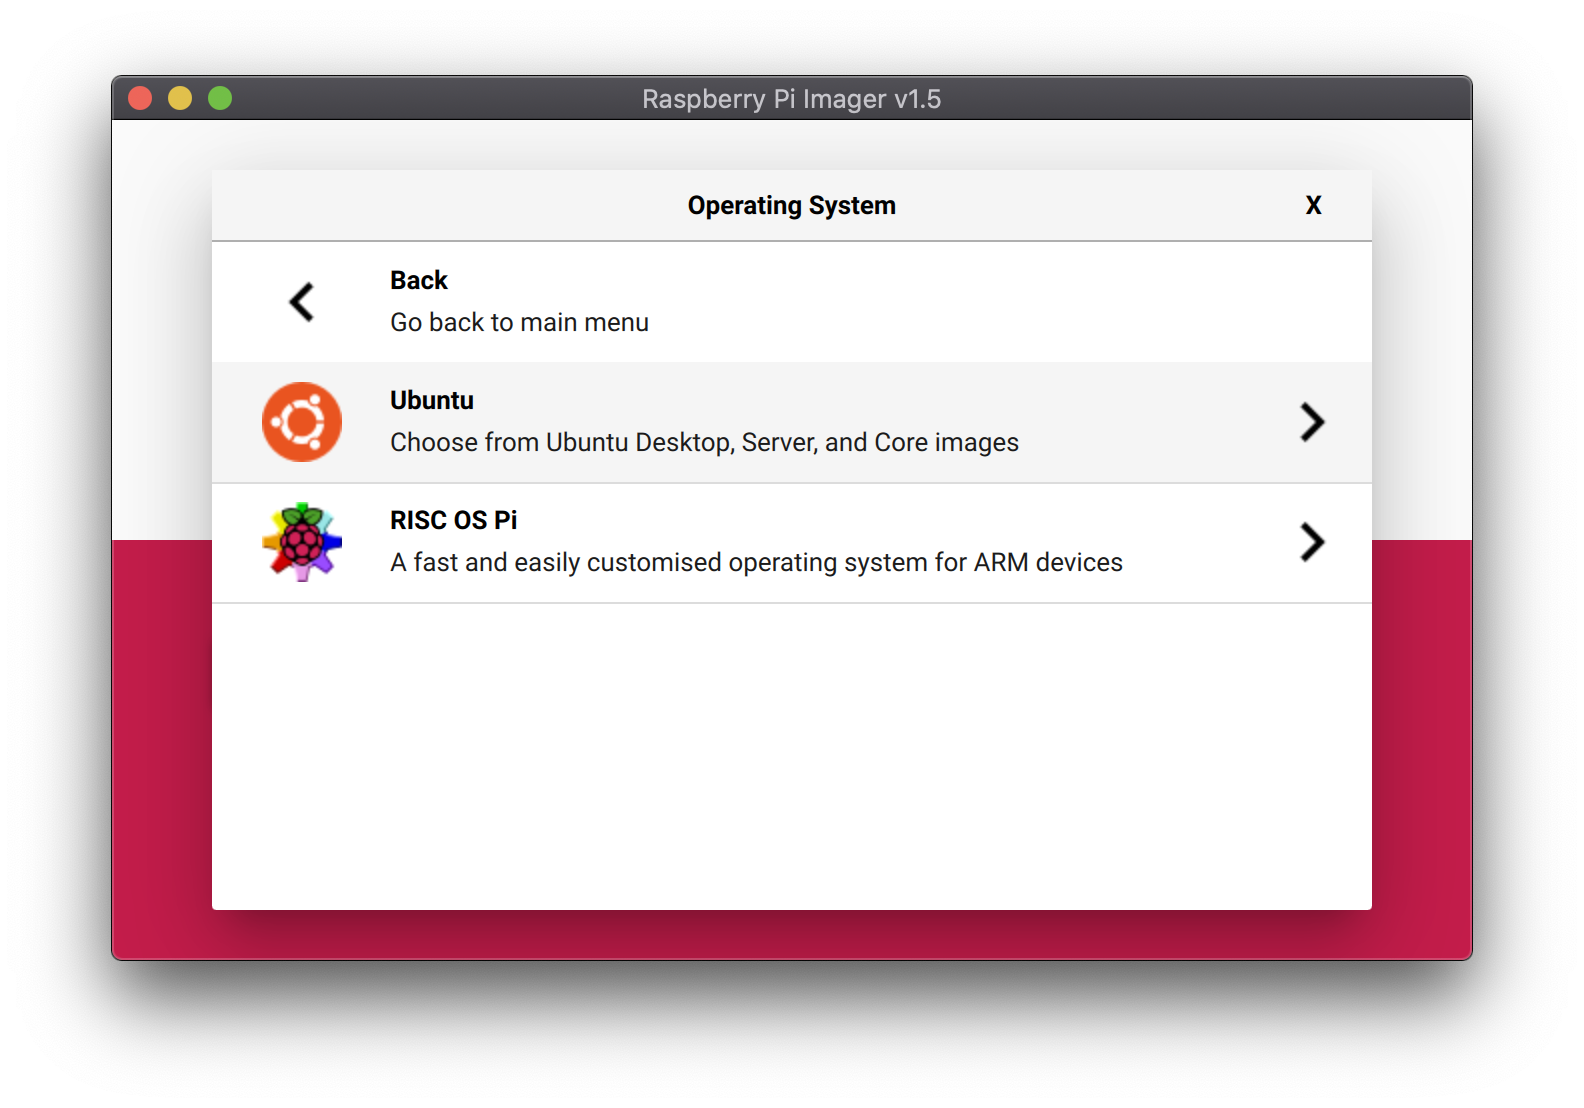Expand the RISC OS Pi chevron arrow

click(1312, 542)
